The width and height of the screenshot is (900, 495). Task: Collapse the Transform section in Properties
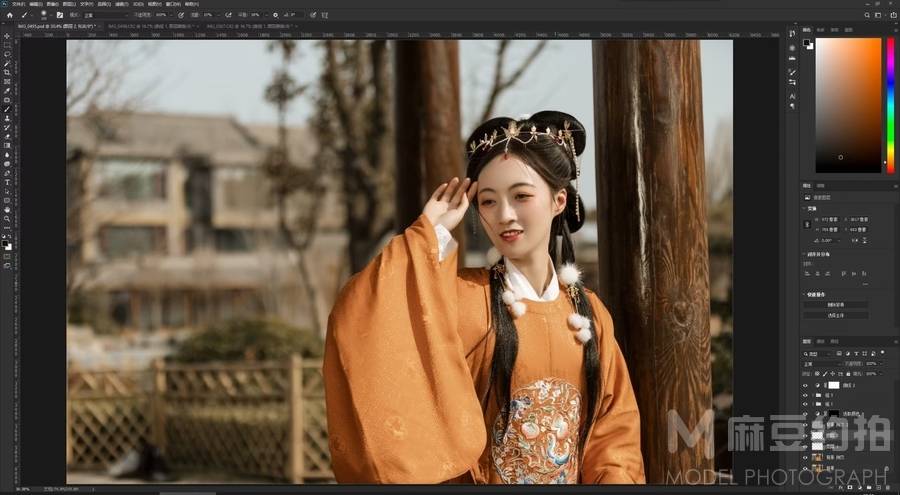(x=805, y=208)
